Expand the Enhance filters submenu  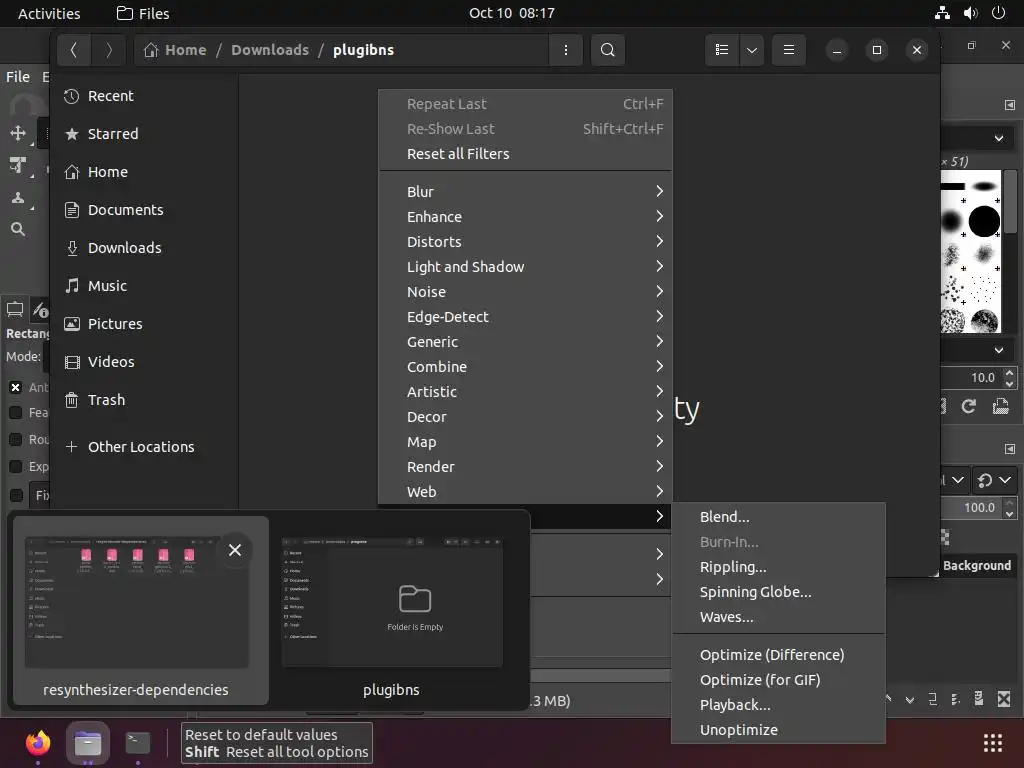click(525, 217)
